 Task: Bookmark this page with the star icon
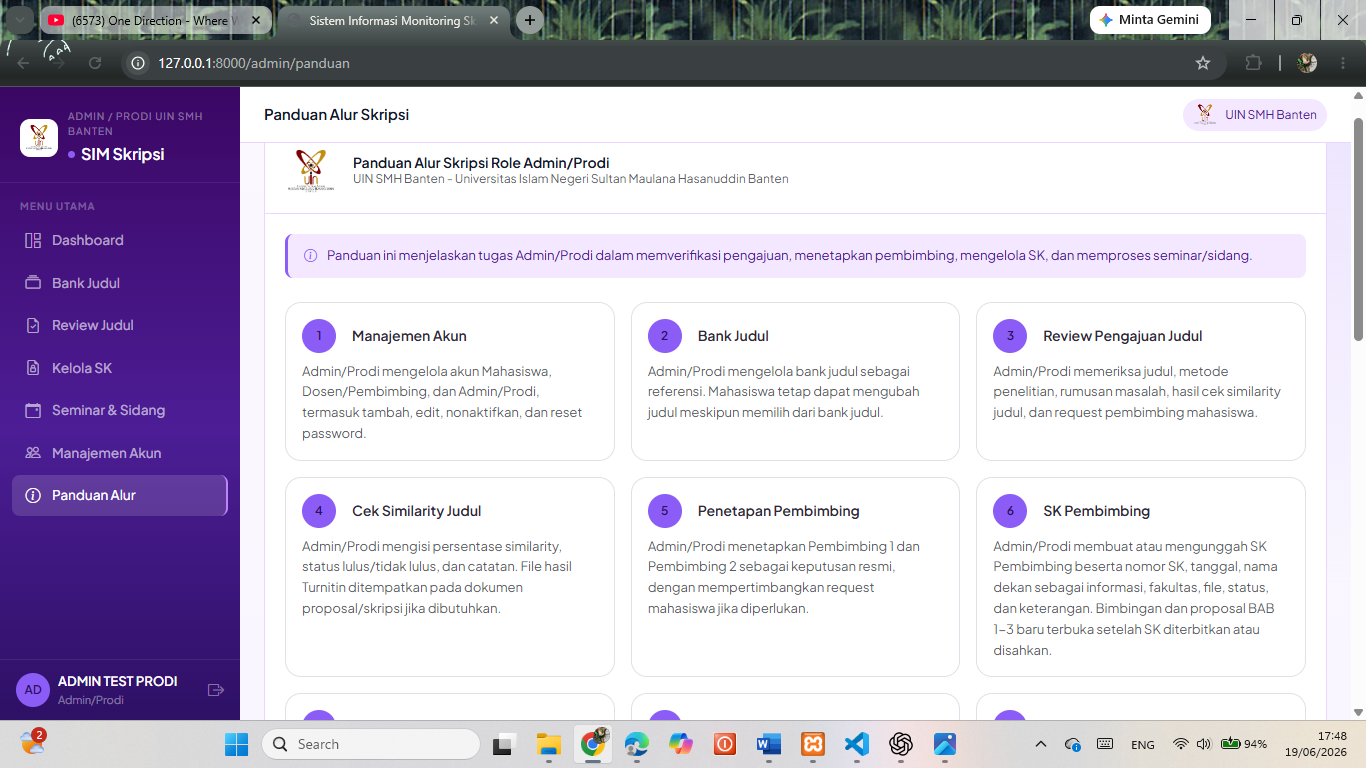pyautogui.click(x=1203, y=63)
